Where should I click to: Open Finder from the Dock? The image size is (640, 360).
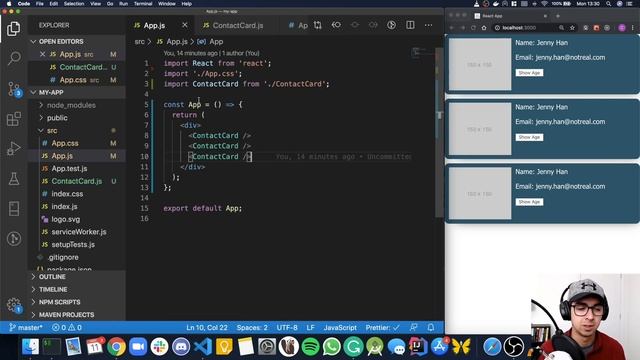(30, 347)
